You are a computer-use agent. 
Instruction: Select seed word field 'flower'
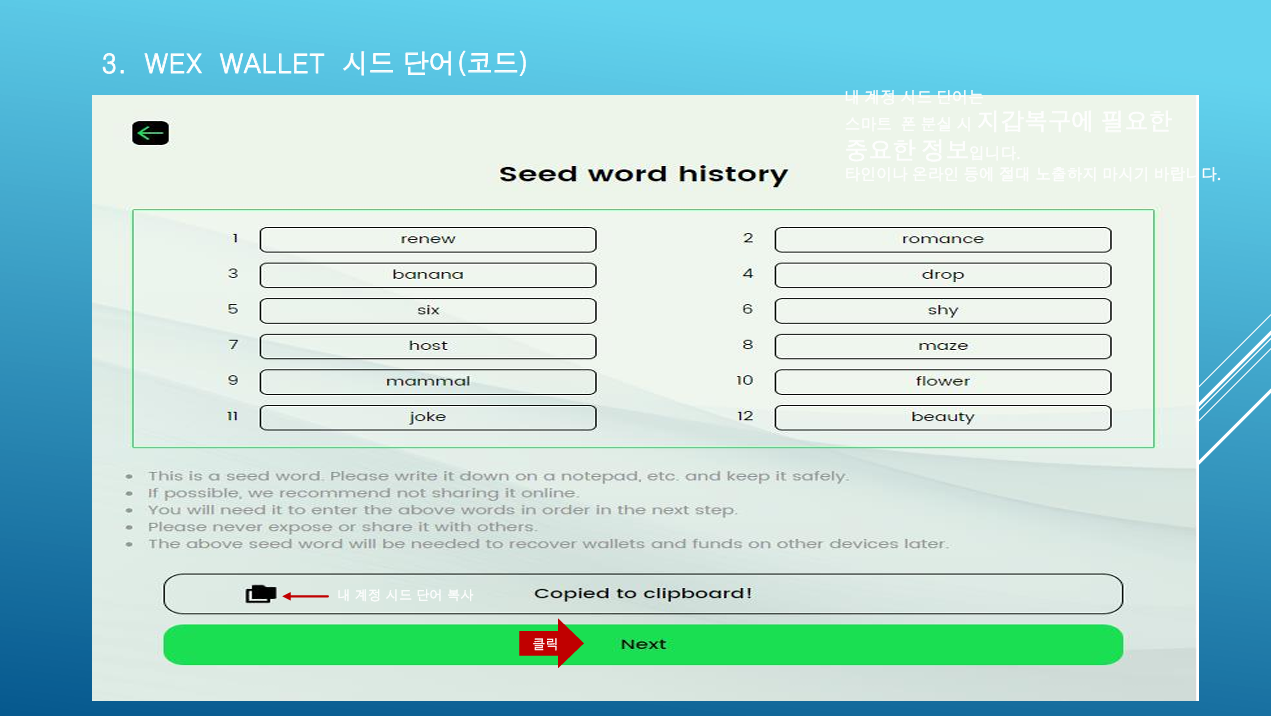coord(943,382)
